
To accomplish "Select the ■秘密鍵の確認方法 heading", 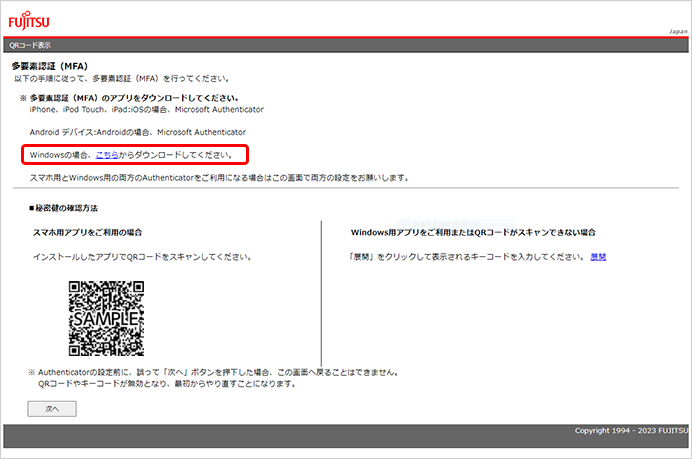I will 64,208.
